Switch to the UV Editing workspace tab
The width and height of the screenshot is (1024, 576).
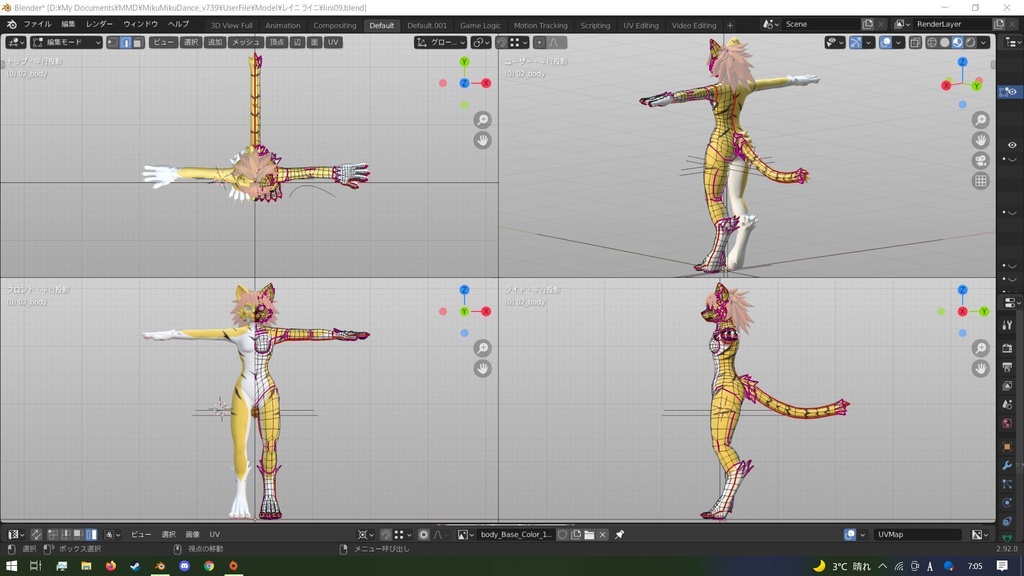(x=641, y=25)
